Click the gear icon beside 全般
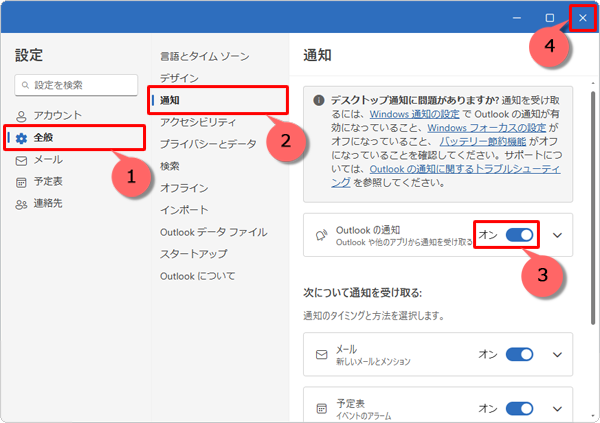The image size is (600, 423). [x=21, y=138]
